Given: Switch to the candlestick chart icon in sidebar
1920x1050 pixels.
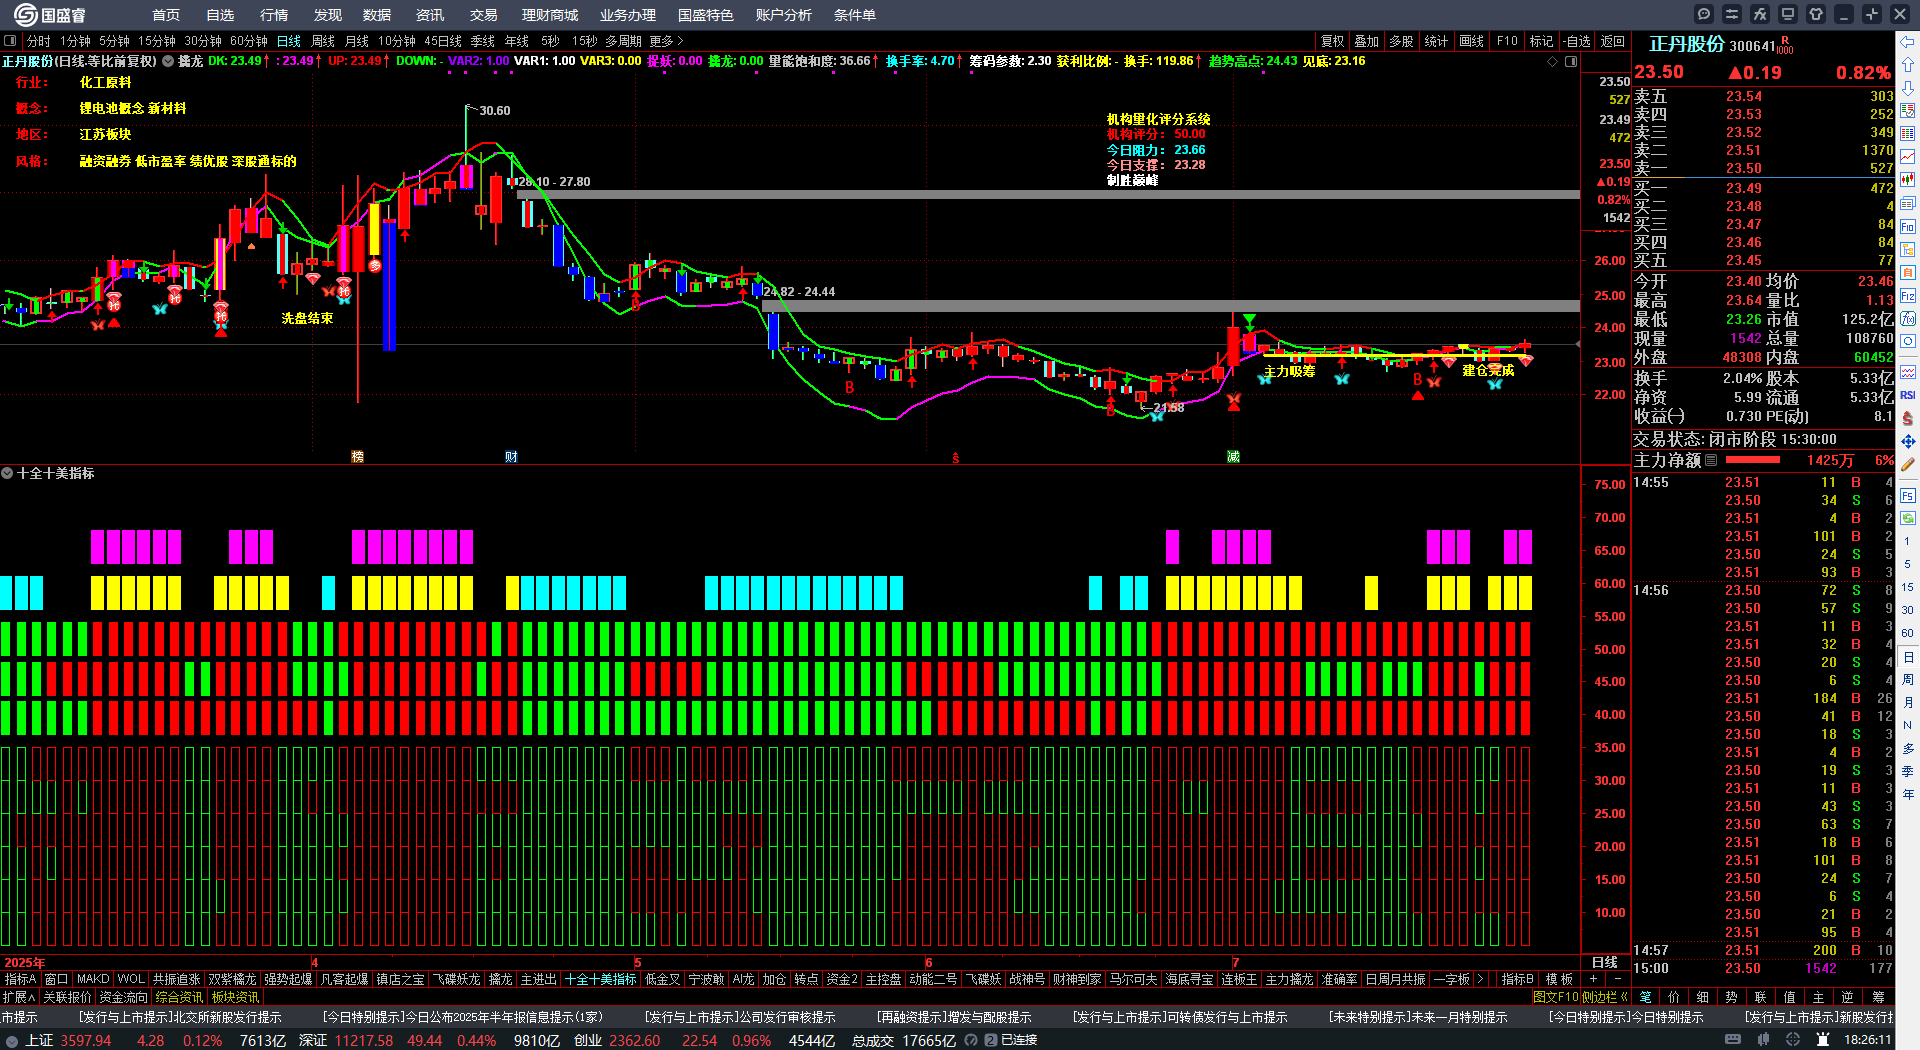Looking at the screenshot, I should pyautogui.click(x=1908, y=179).
